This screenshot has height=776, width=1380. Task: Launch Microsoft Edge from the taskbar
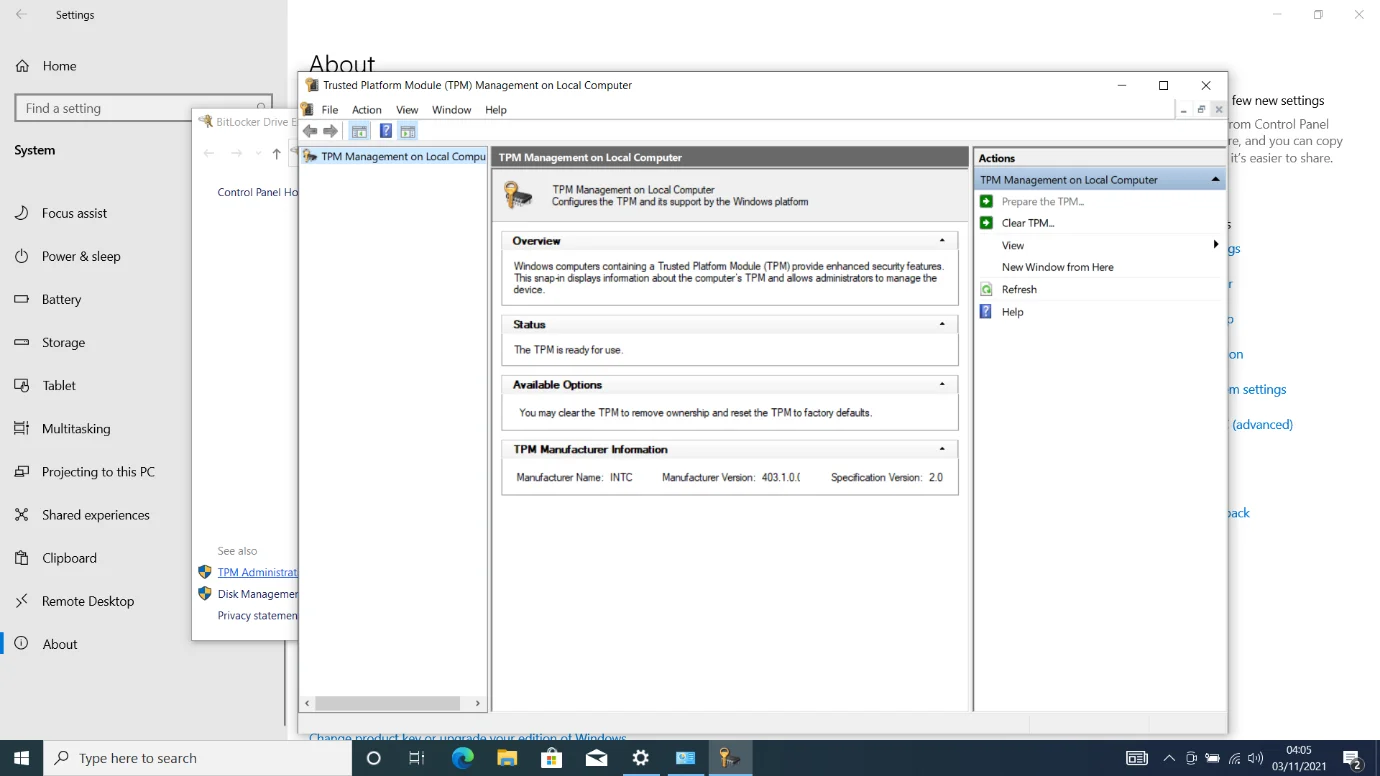tap(462, 758)
